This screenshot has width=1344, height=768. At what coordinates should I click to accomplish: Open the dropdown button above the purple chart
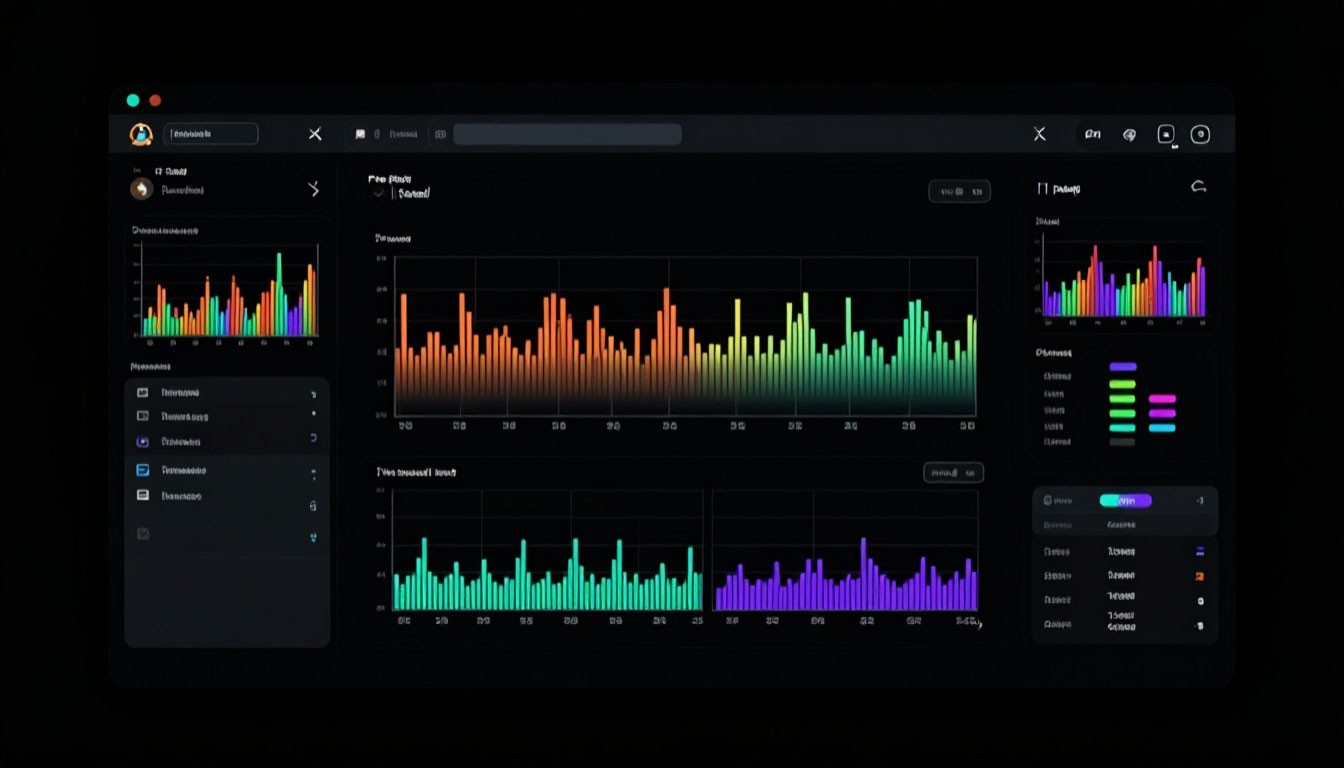click(x=953, y=473)
